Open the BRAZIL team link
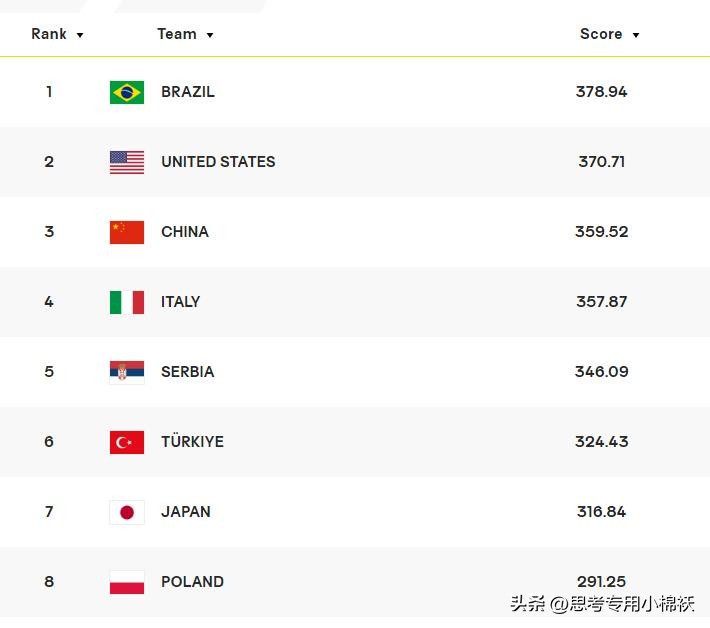The image size is (710, 628). (x=188, y=92)
